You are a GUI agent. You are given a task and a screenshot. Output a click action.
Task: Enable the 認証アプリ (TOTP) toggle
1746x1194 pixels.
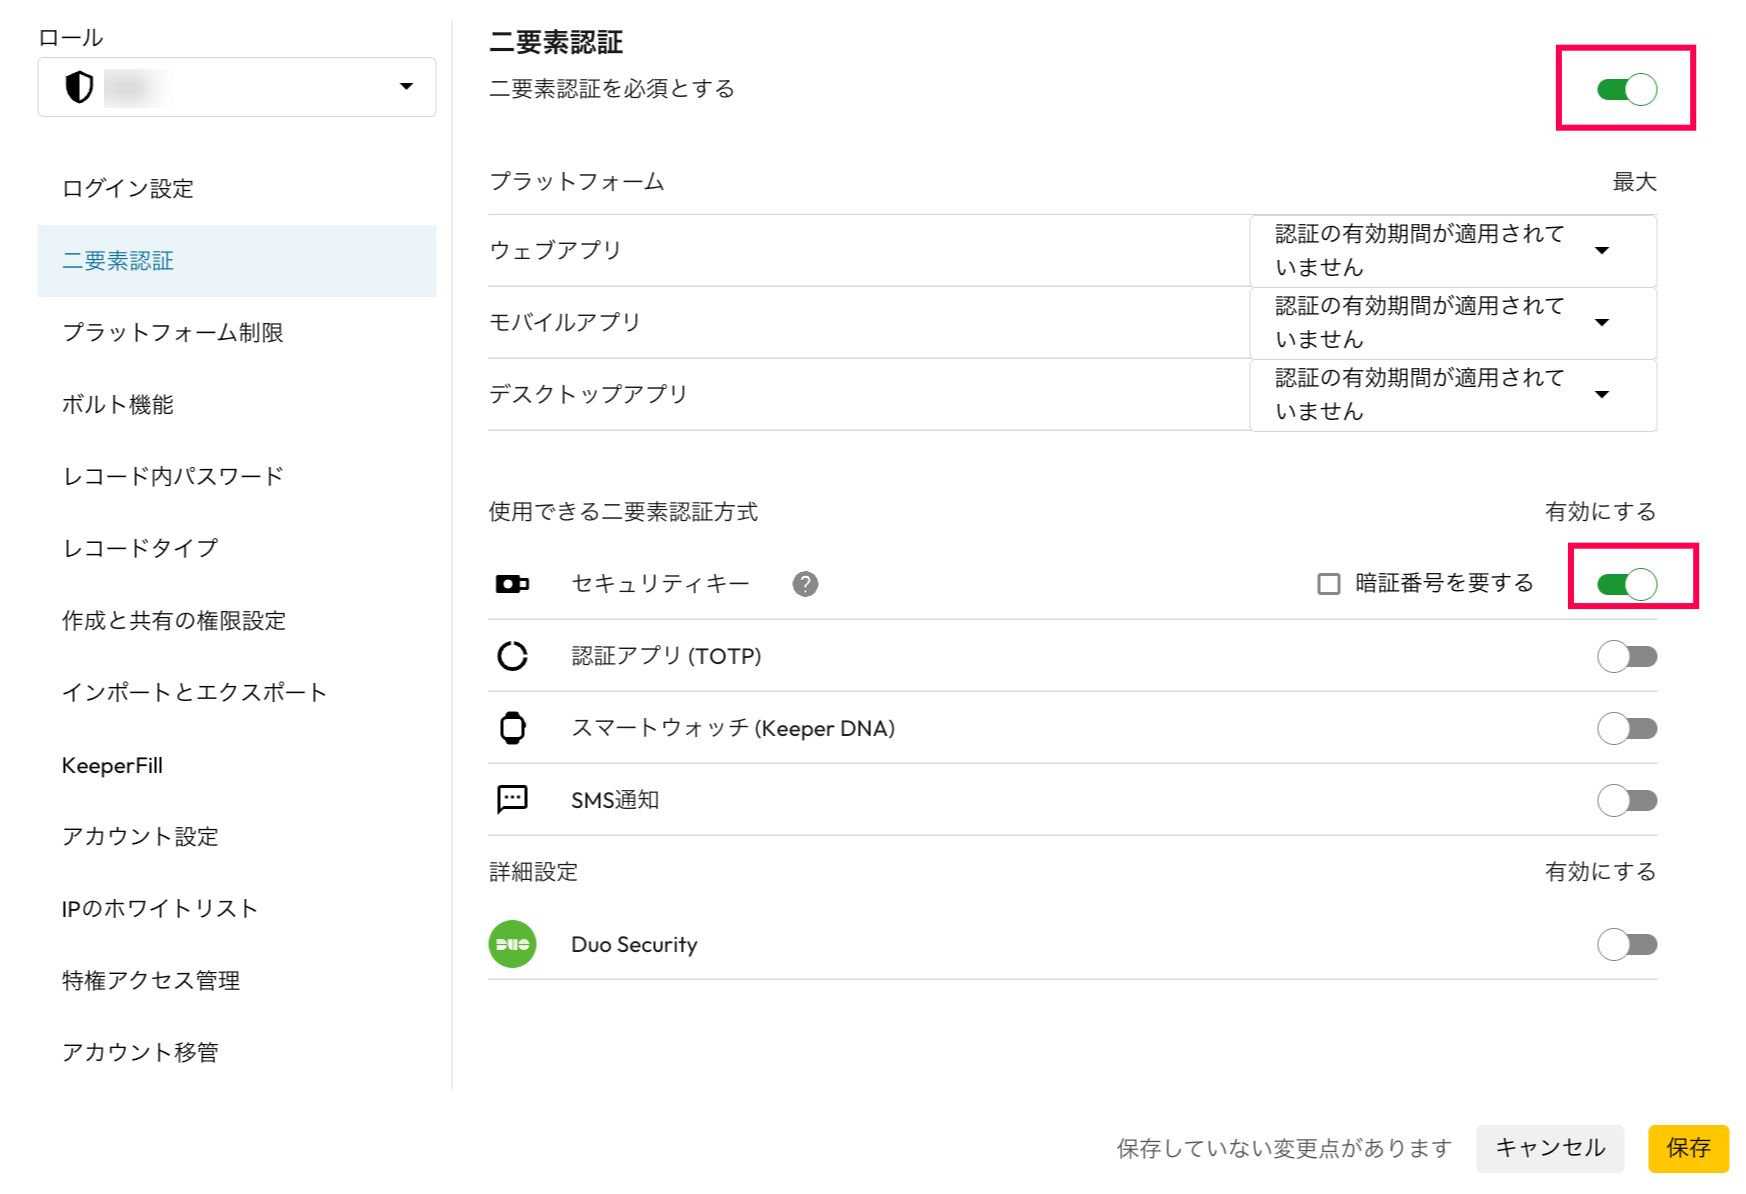(1626, 656)
